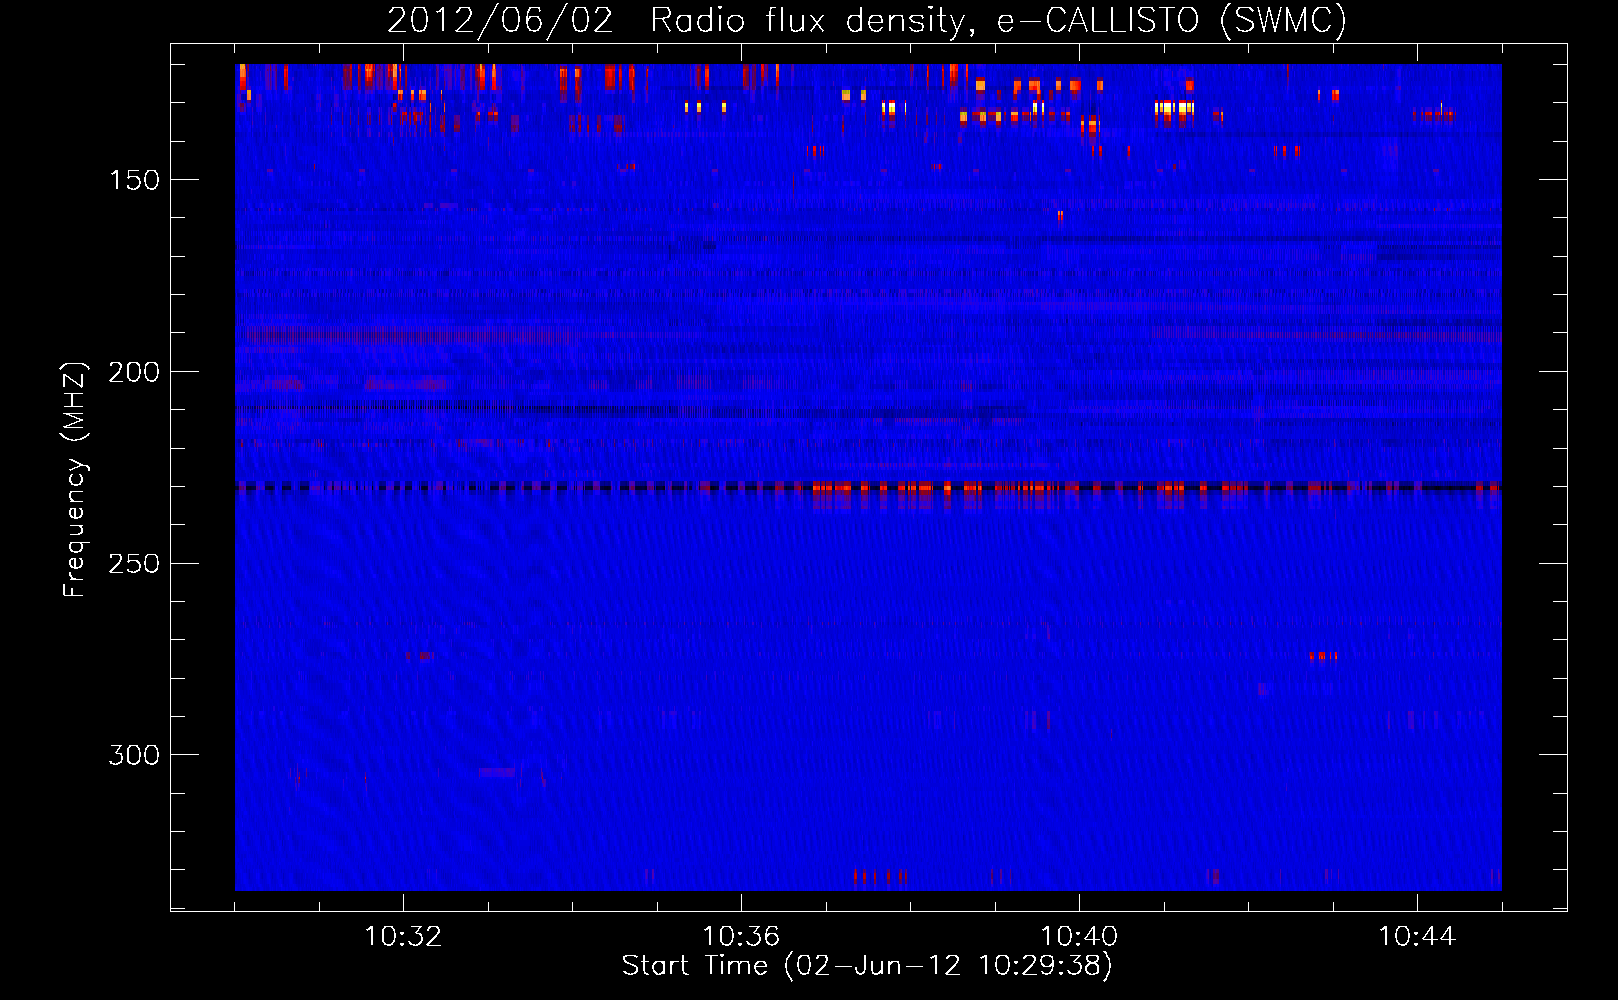Click the 200 frequency tick label
The width and height of the screenshot is (1618, 1000).
pyautogui.click(x=134, y=372)
